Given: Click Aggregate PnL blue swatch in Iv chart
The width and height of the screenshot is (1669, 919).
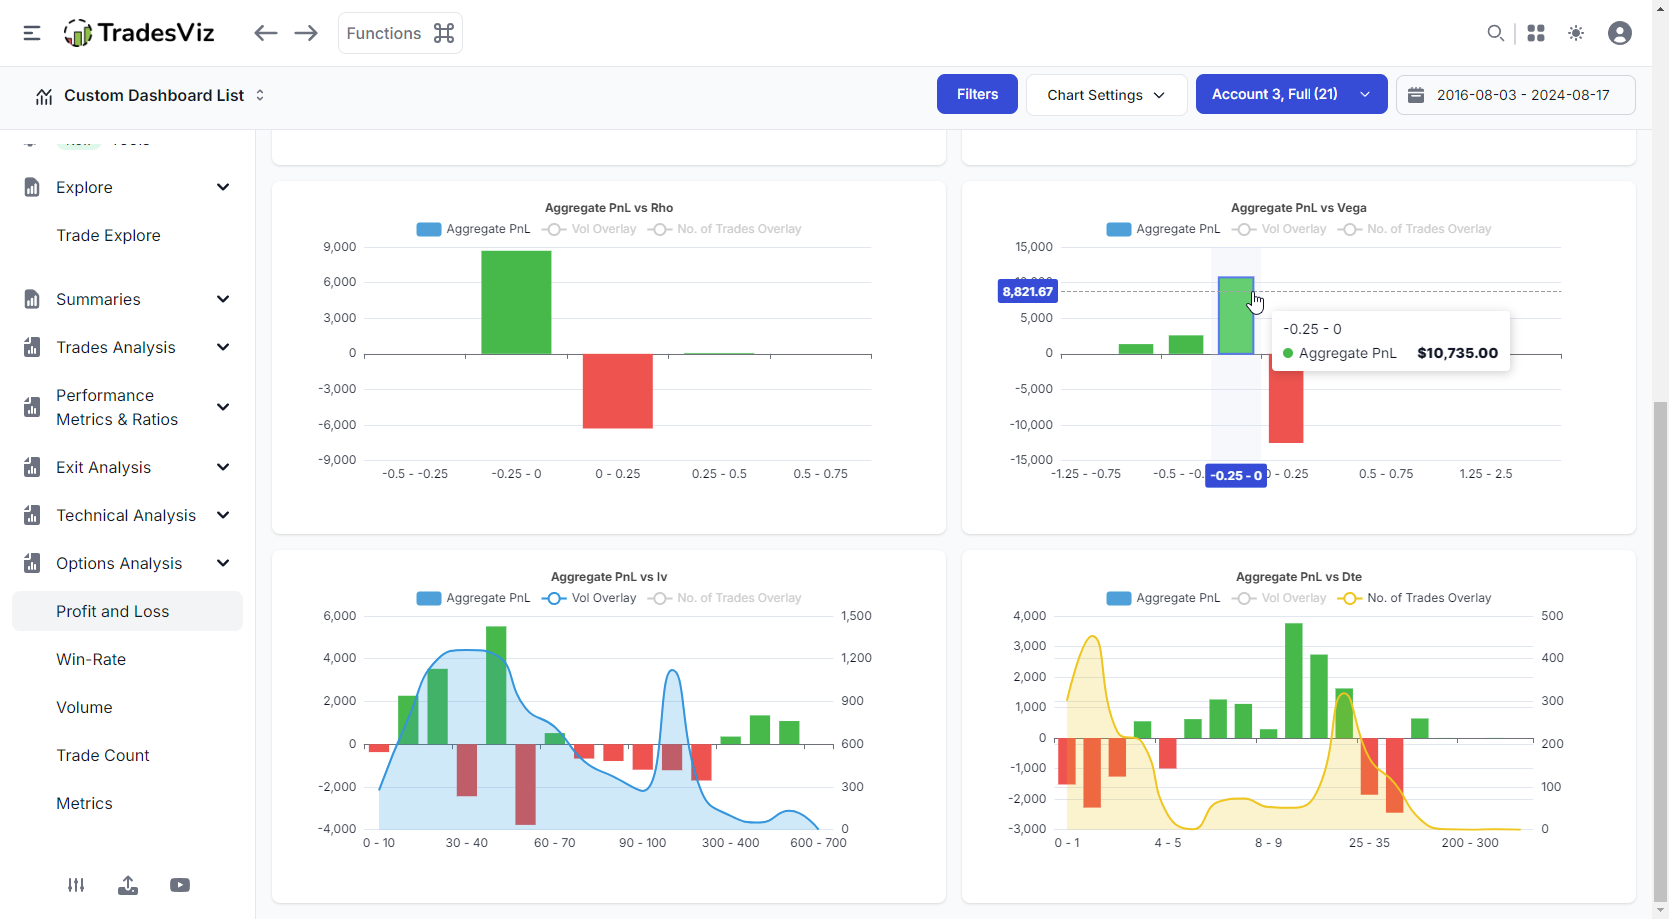Looking at the screenshot, I should pos(429,598).
